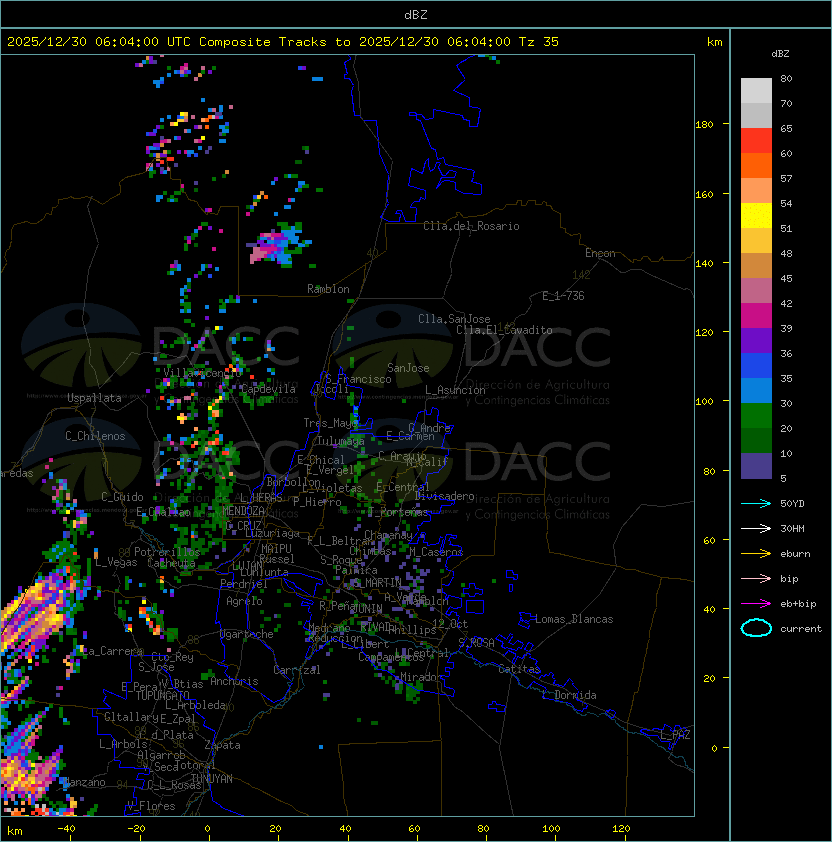Click the yellow eburn arrow in legend
This screenshot has height=842, width=832.
coord(756,554)
